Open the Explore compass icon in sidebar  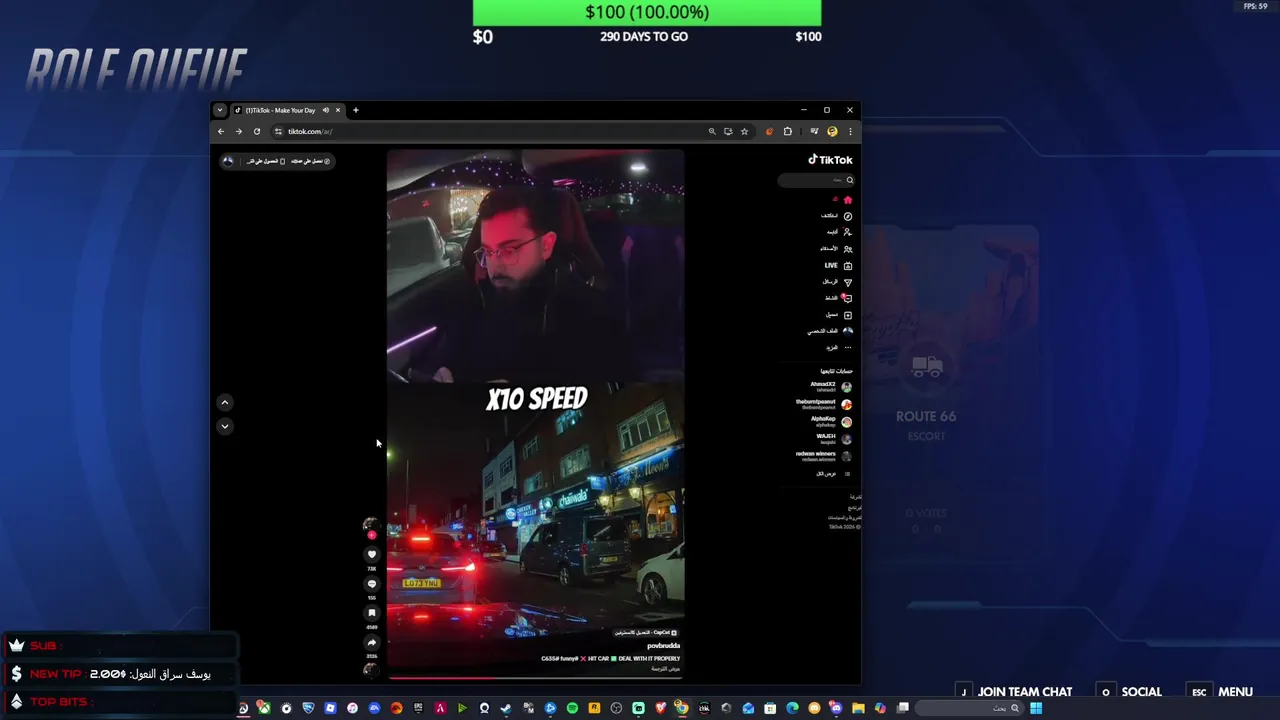(x=848, y=216)
